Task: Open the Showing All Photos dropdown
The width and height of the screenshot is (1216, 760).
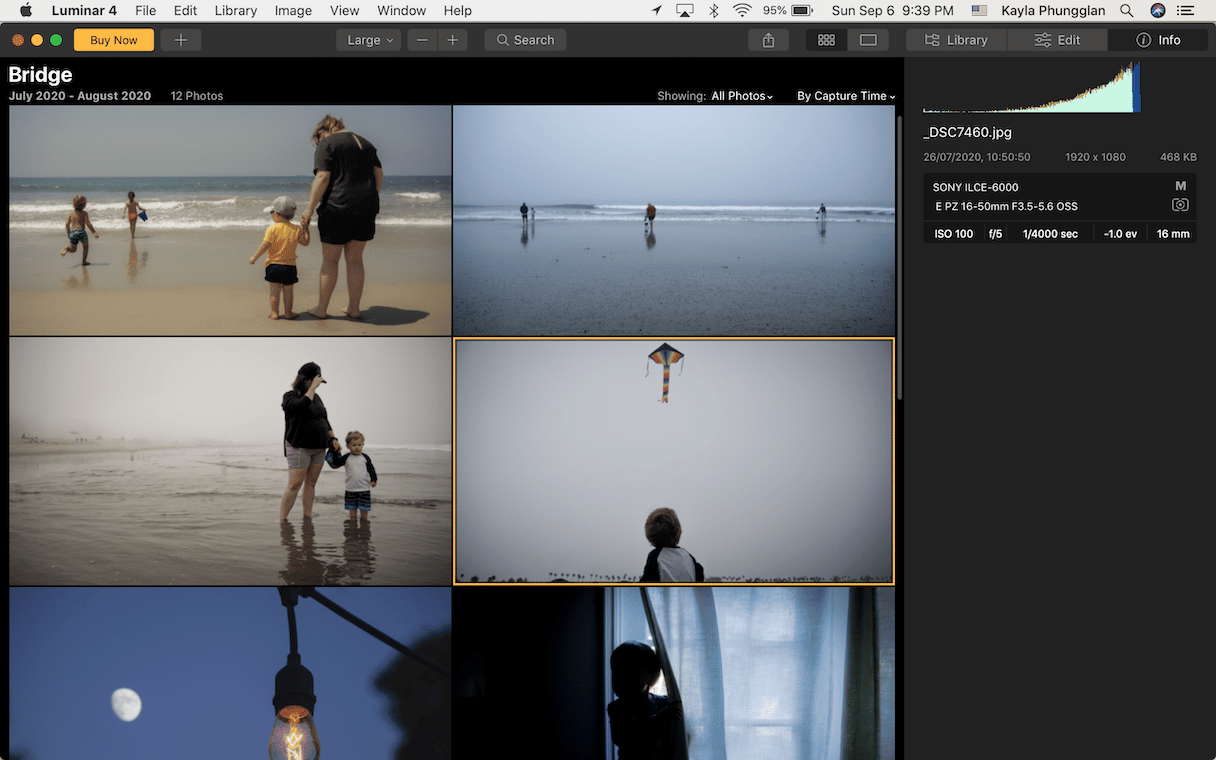Action: point(742,96)
